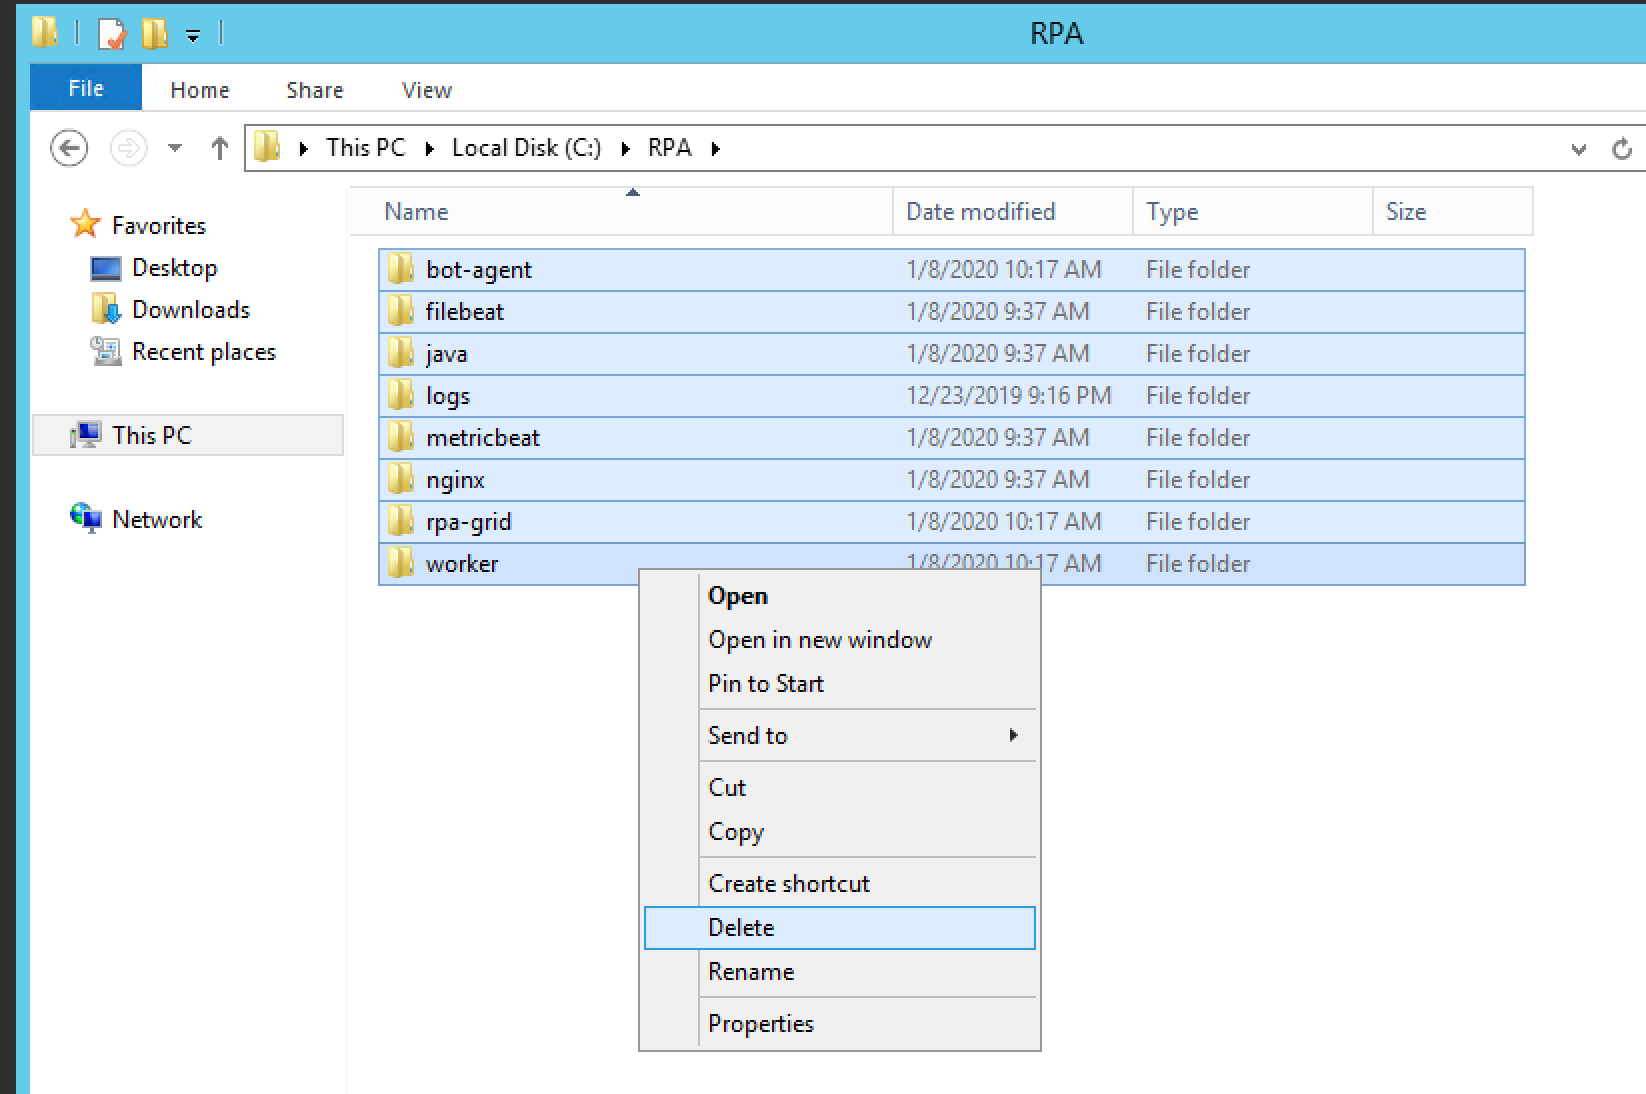Open the File tab
This screenshot has width=1646, height=1094.
point(86,88)
